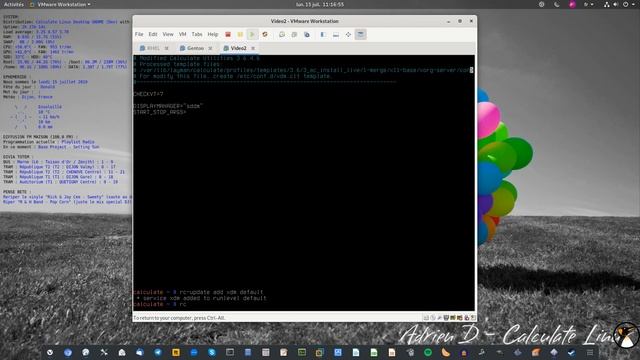Open the snapshot manager toolbar icon
The height and width of the screenshot is (360, 640).
click(307, 35)
